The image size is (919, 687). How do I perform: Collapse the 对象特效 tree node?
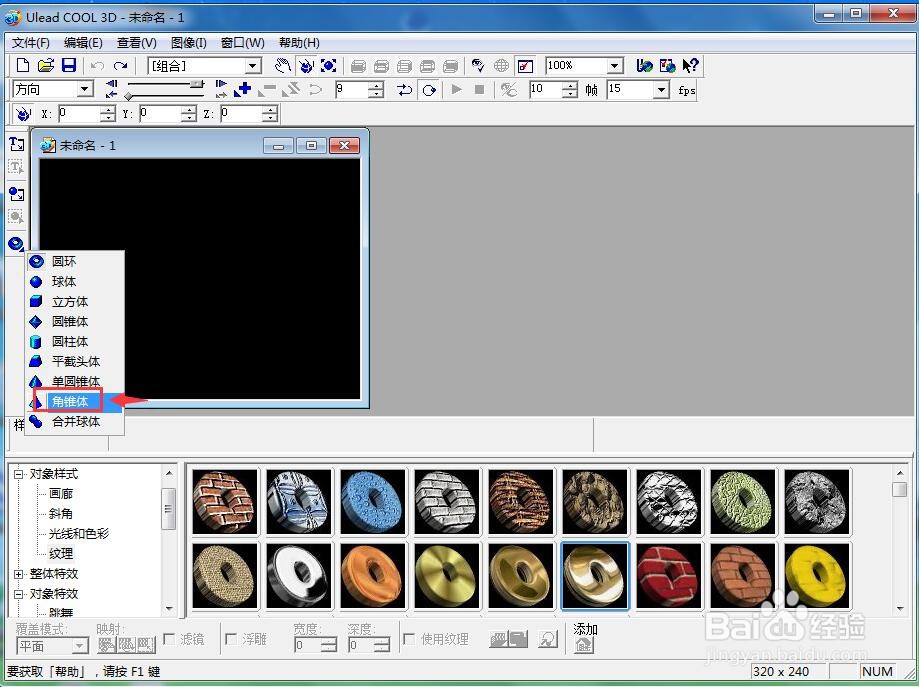(19, 594)
